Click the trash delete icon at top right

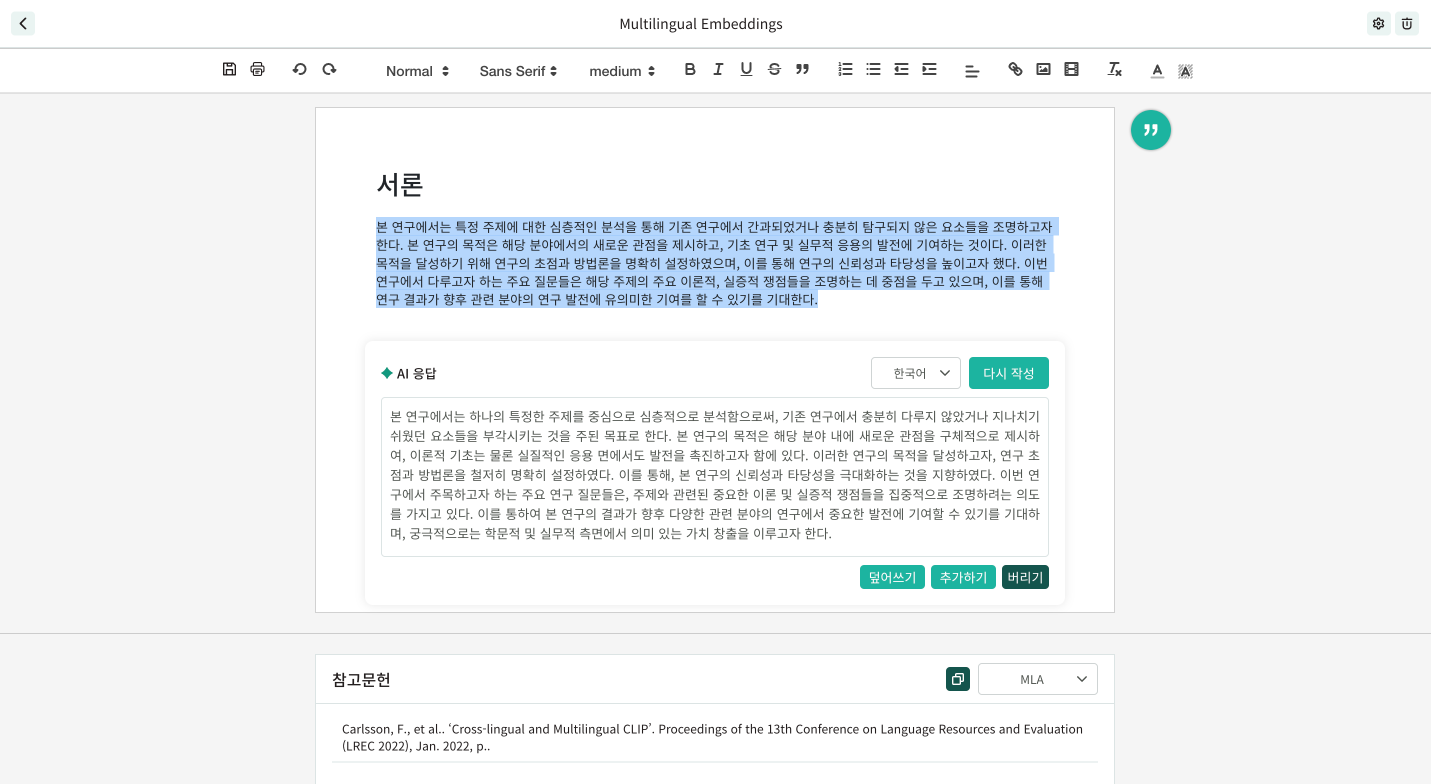click(1407, 23)
